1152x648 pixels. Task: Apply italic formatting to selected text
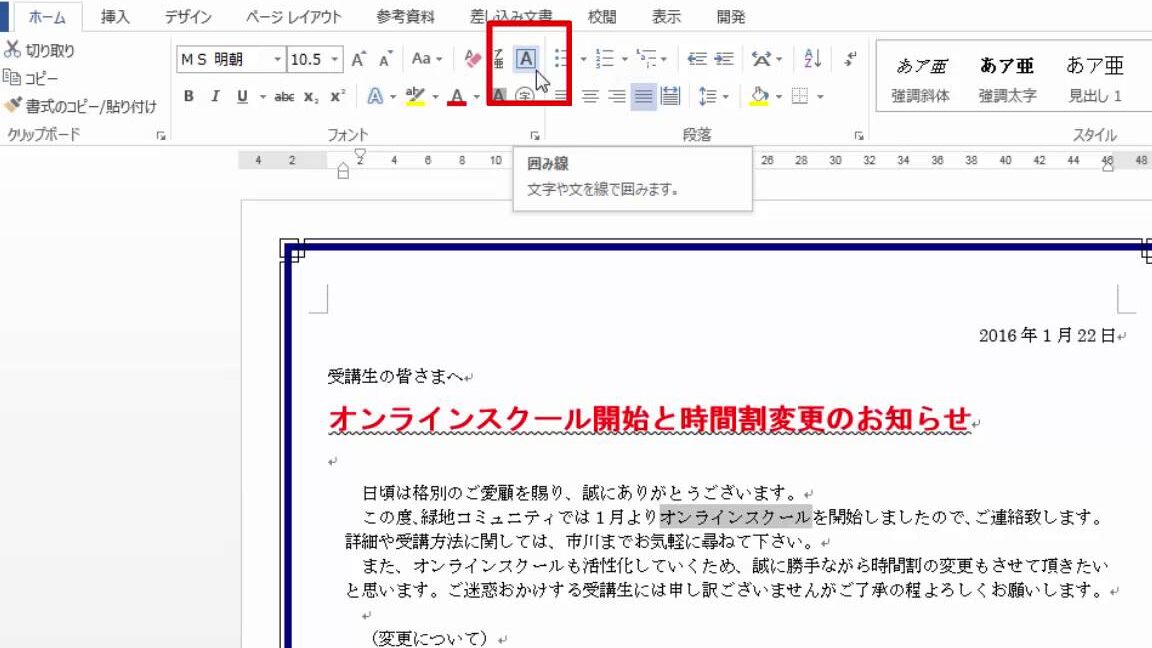214,96
